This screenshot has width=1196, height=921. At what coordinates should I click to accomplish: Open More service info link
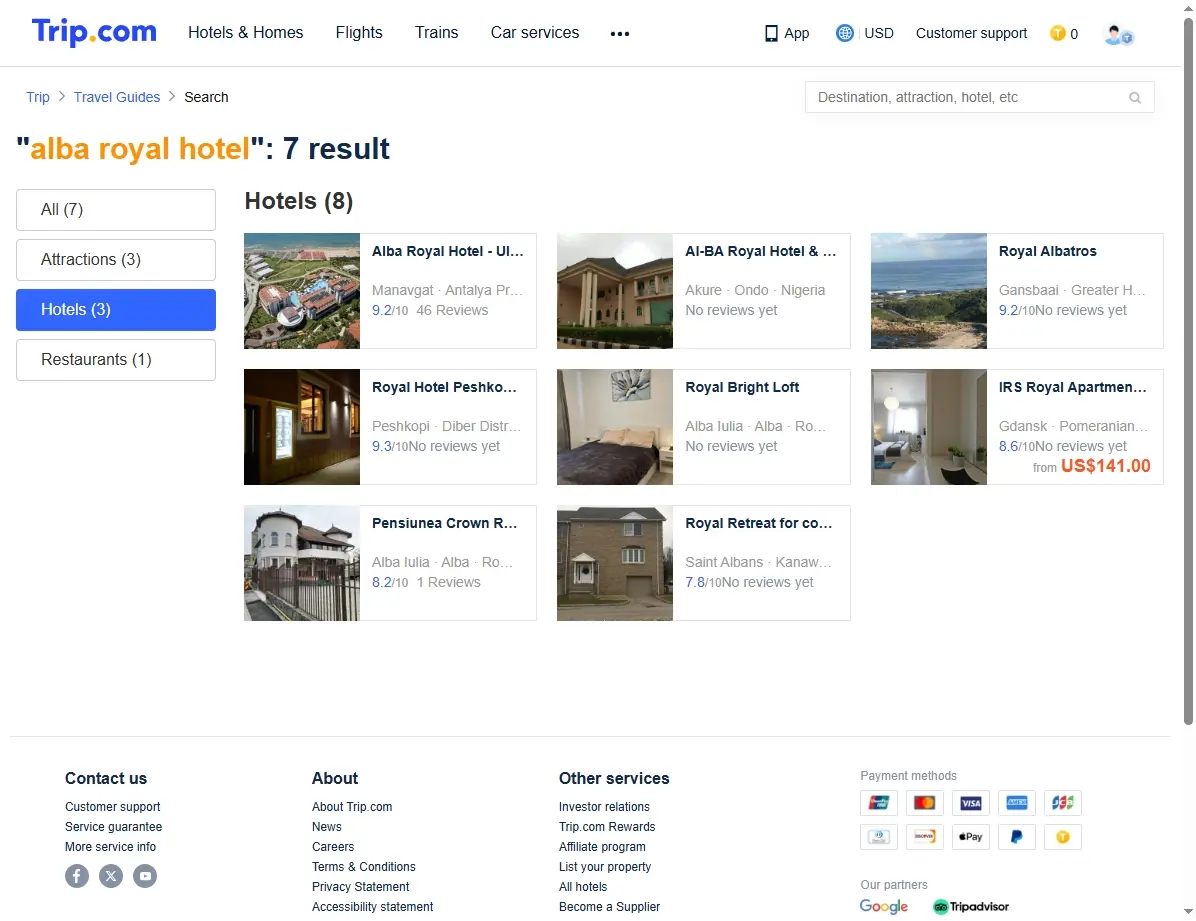[x=110, y=846]
